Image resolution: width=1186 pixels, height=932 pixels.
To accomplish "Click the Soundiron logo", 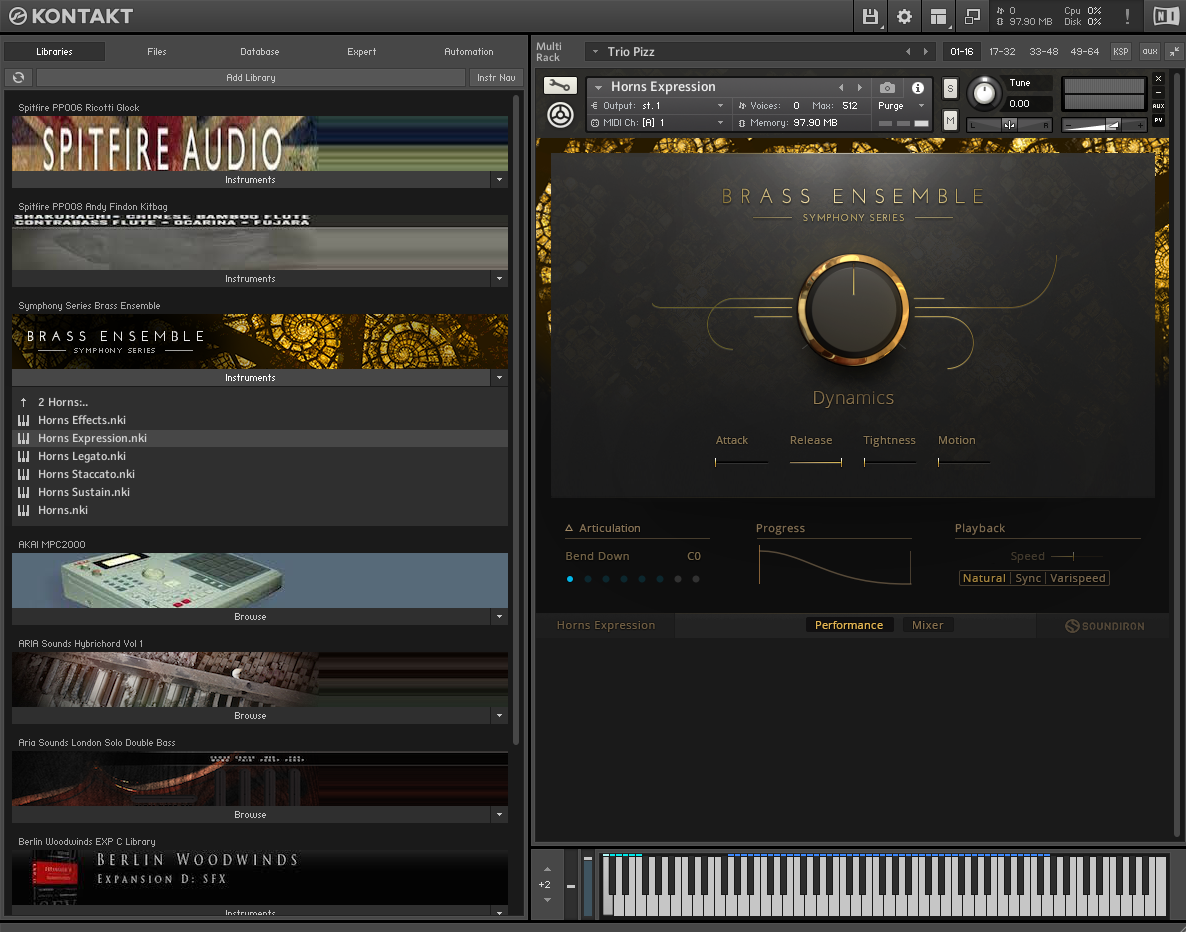I will (1104, 626).
